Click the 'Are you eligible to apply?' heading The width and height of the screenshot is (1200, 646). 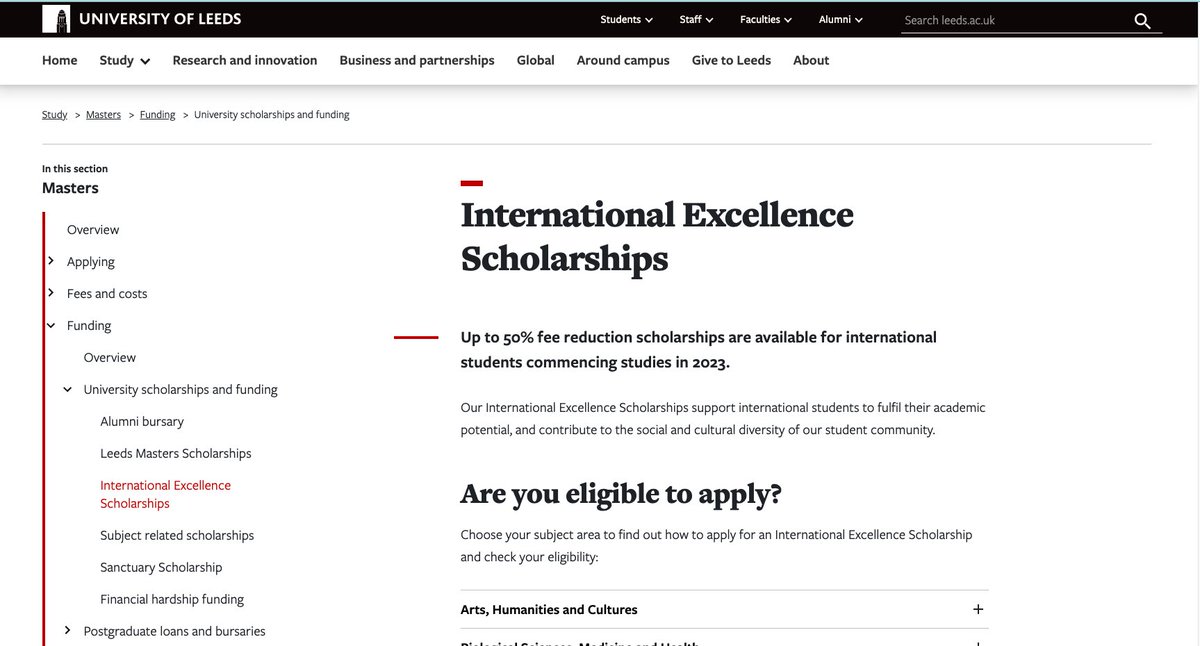tap(621, 494)
